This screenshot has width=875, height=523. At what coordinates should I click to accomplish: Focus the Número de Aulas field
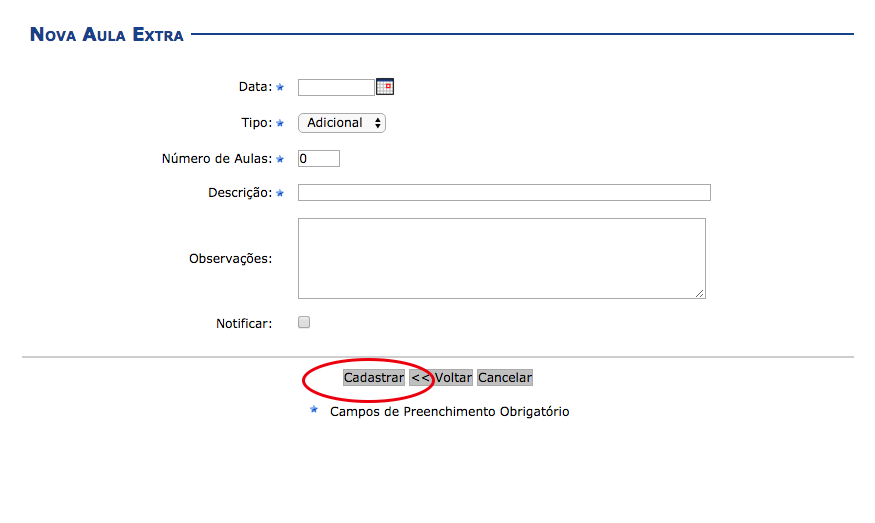click(x=319, y=158)
